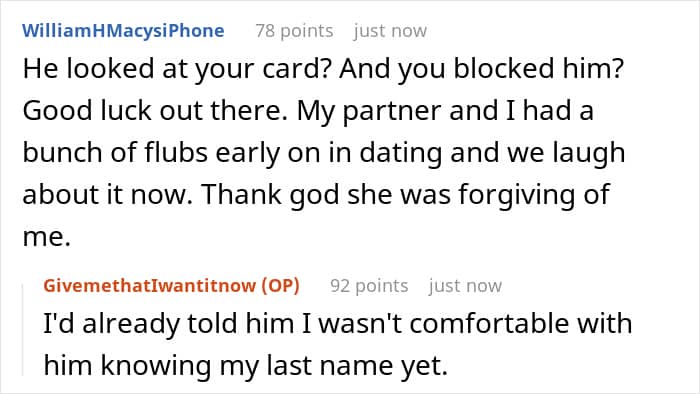Click the final word 'me.' in top comment
Viewport: 700px width, 394px height.
coord(47,237)
